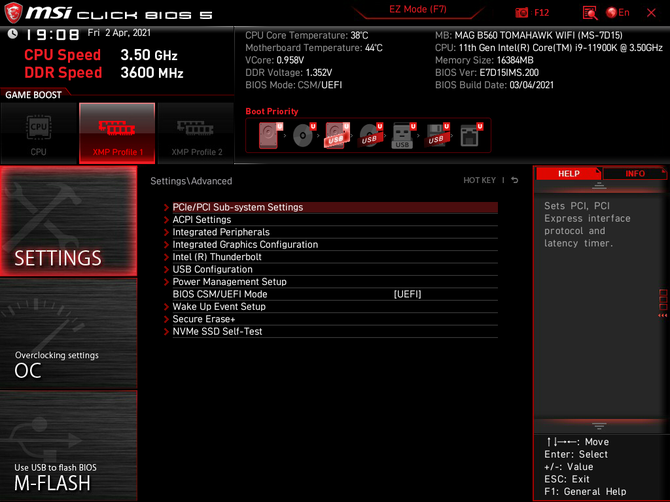Open the [UEFI] value for BIOS CSM/UEFI Mode
The height and width of the screenshot is (502, 670).
point(407,294)
